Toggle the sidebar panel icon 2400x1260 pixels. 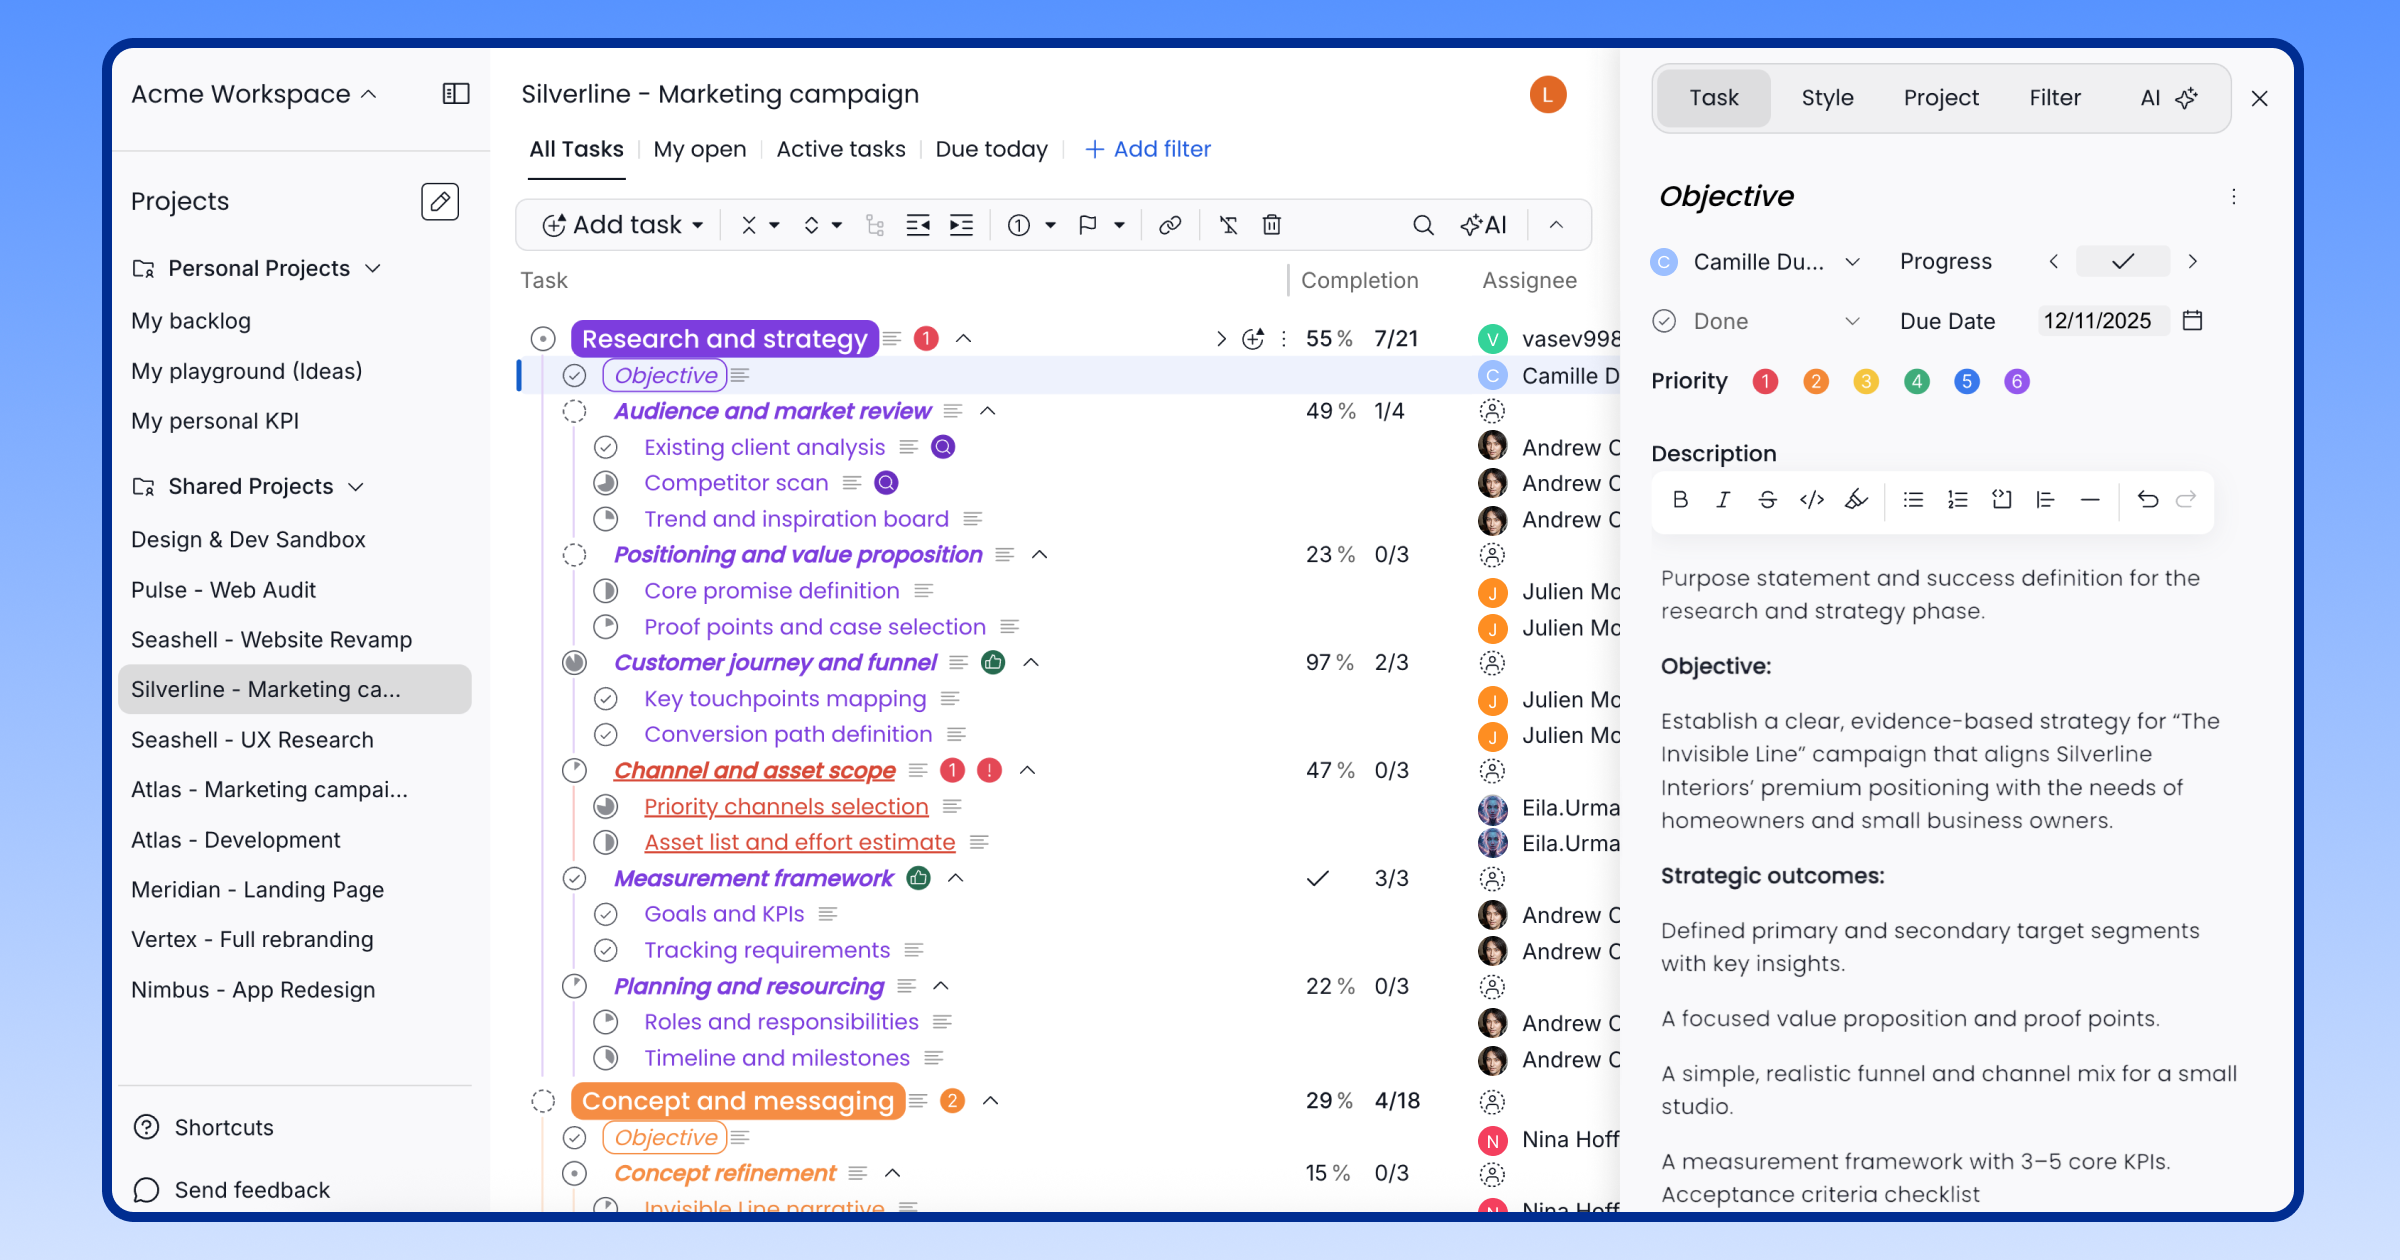(456, 94)
